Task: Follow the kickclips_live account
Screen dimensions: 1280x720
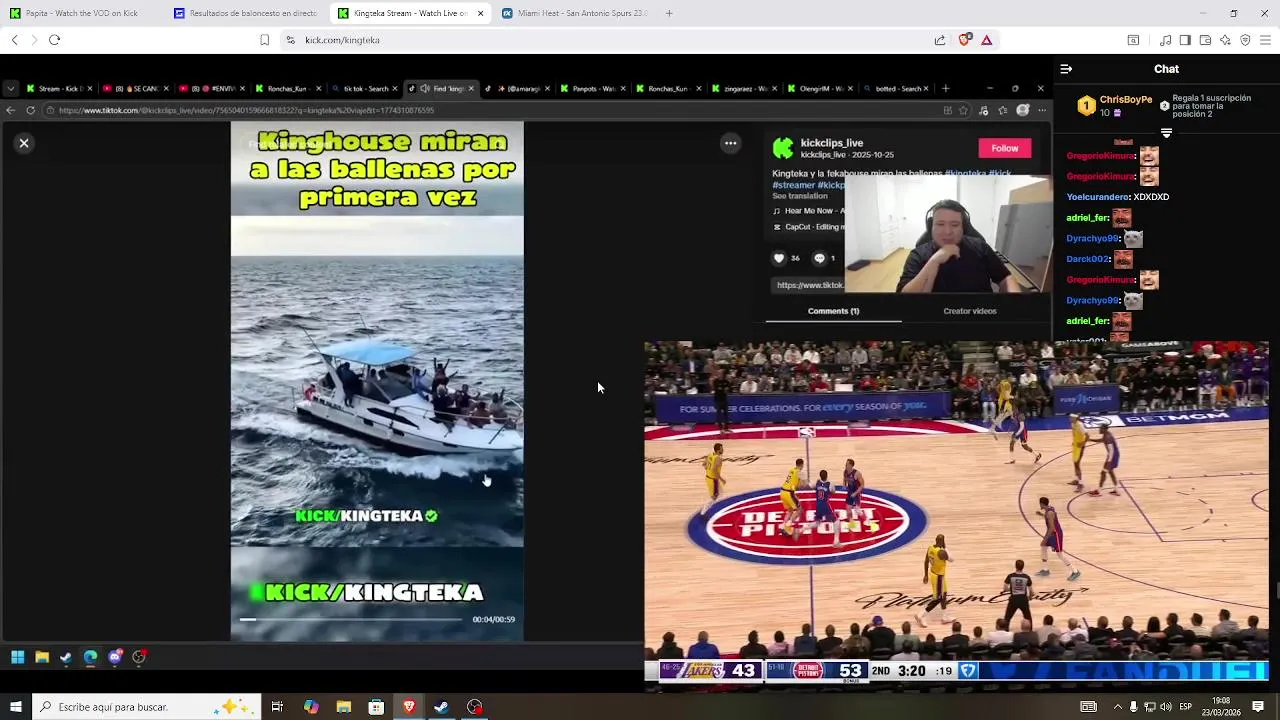Action: (1004, 148)
